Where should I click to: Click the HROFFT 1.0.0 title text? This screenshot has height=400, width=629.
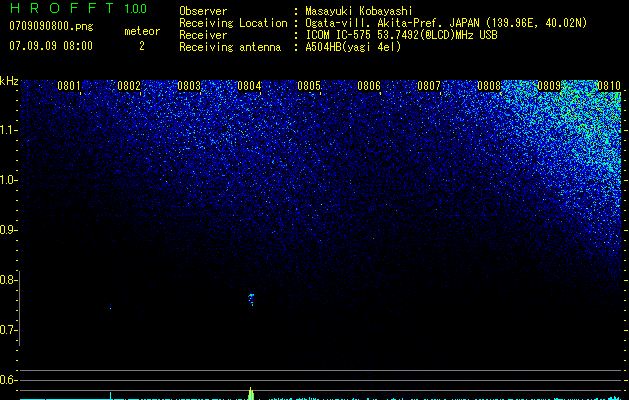(78, 8)
